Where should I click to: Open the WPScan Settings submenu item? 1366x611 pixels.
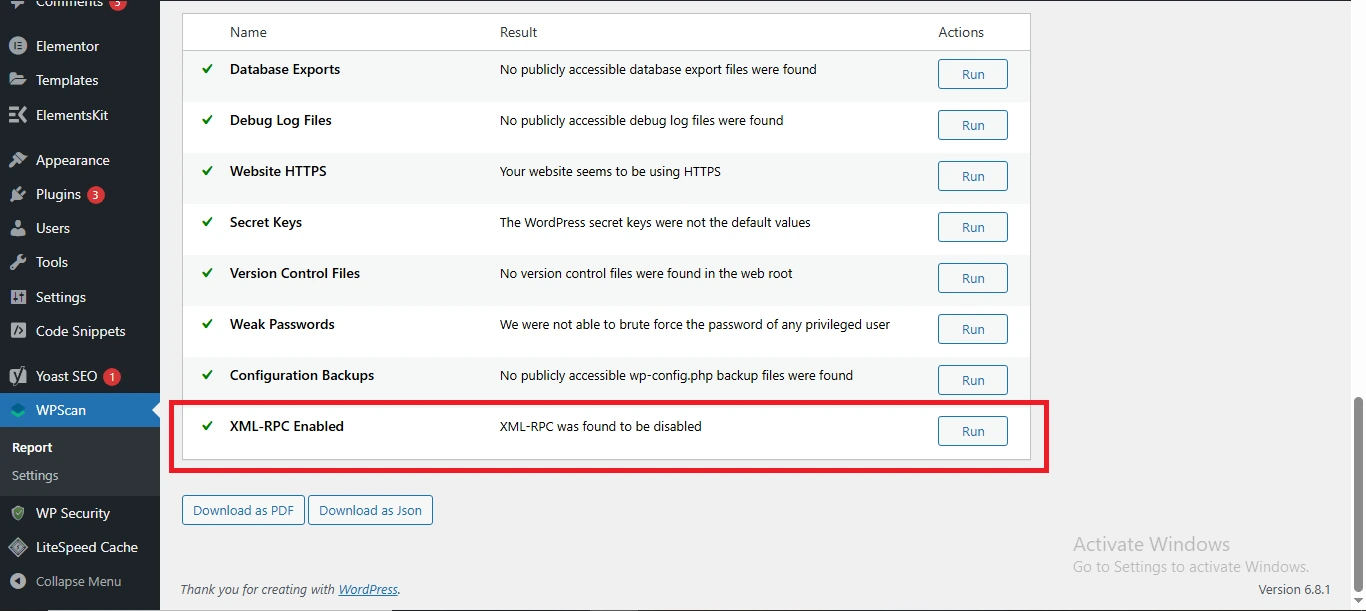tap(35, 476)
